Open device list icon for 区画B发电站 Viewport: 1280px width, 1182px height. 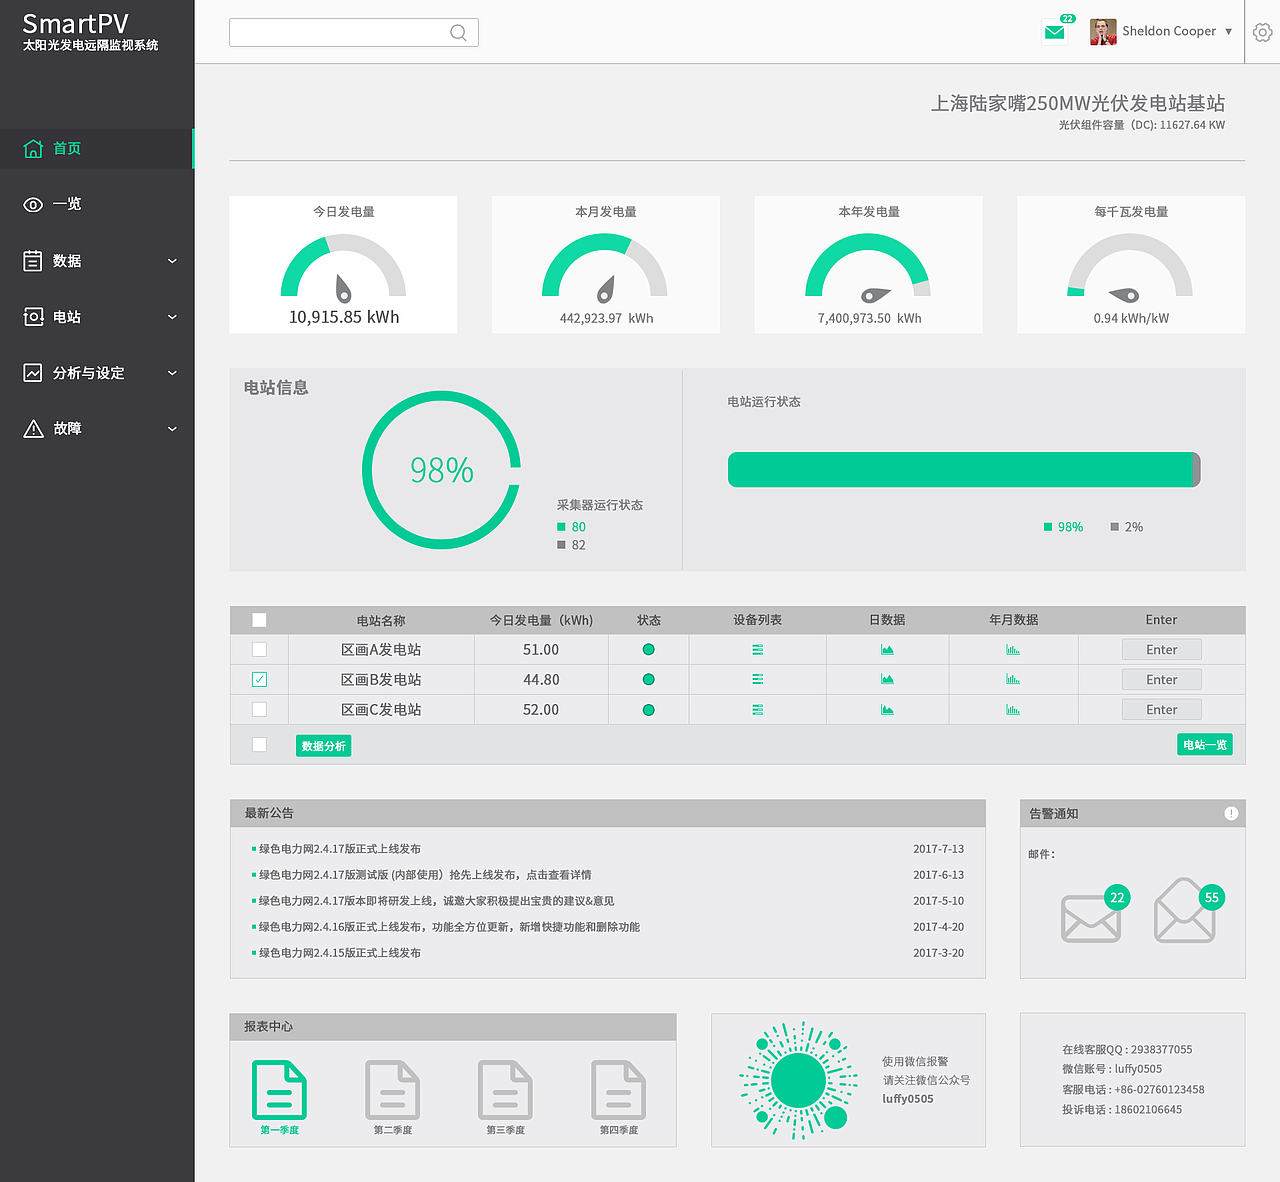click(x=758, y=680)
